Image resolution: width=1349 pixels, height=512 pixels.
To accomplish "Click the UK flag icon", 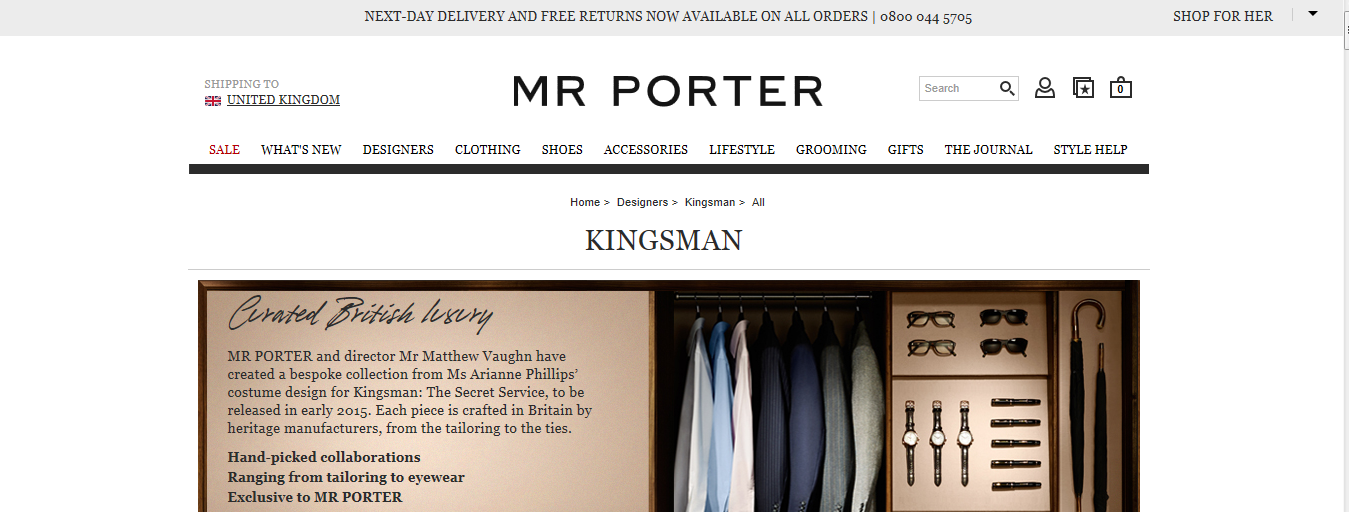I will pyautogui.click(x=213, y=101).
